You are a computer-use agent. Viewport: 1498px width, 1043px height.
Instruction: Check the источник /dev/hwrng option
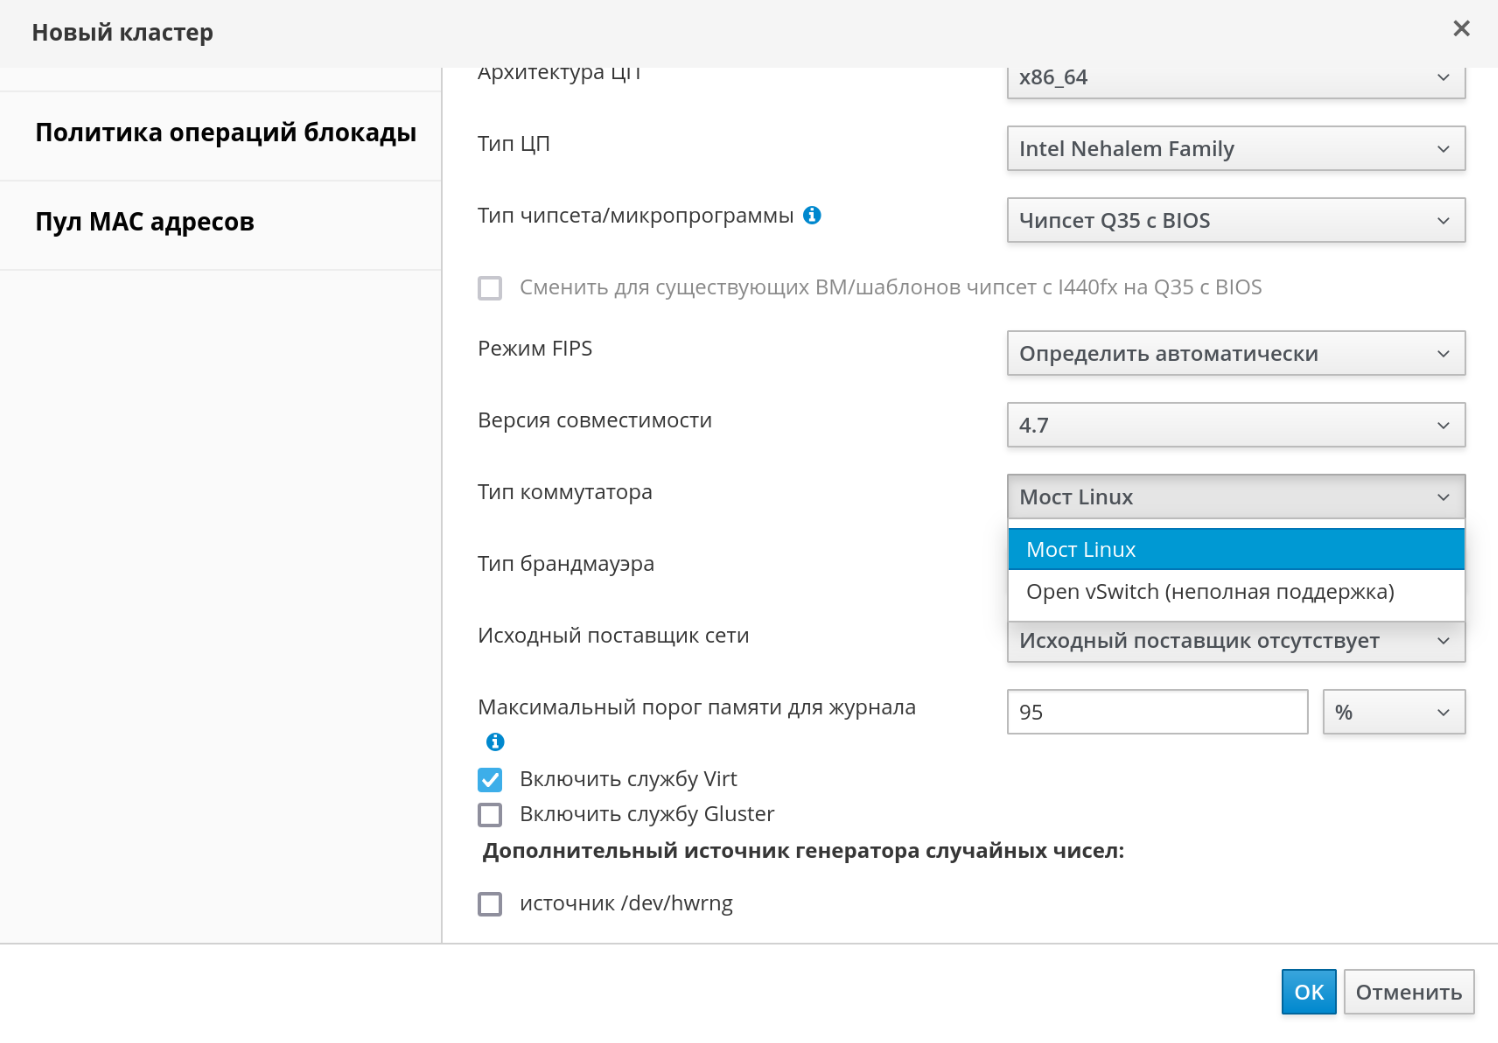(490, 904)
